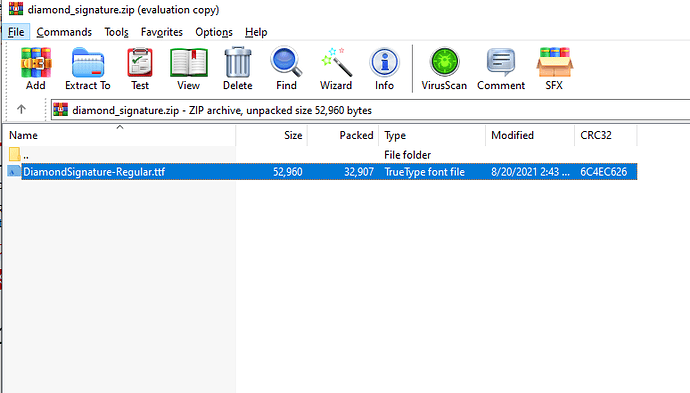This screenshot has width=690, height=393.
Task: Go up one level arrow
Action: 21,109
